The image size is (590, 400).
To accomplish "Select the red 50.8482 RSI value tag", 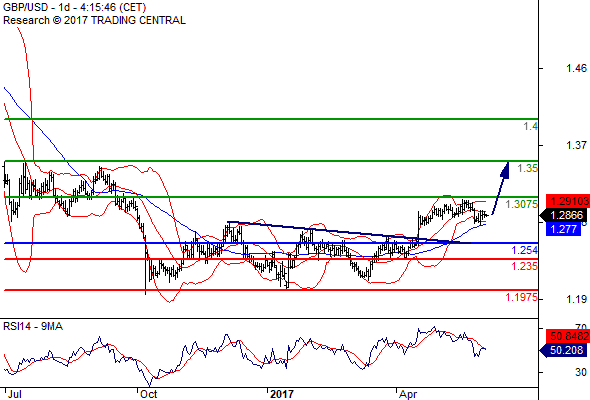I will pyautogui.click(x=568, y=336).
